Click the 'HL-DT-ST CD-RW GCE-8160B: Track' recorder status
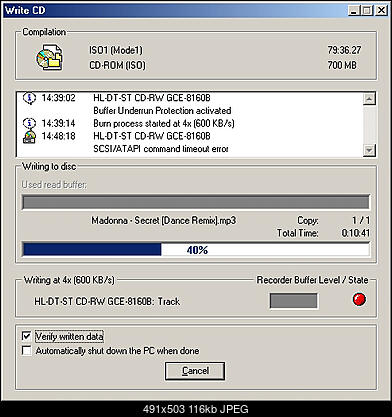This screenshot has height=417, width=392. (107, 301)
